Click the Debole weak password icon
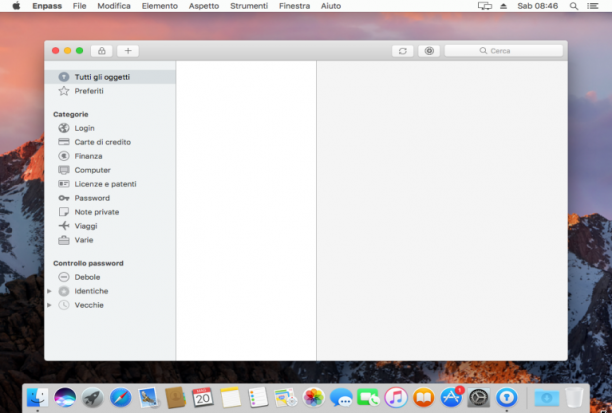This screenshot has width=612, height=413. coord(64,277)
